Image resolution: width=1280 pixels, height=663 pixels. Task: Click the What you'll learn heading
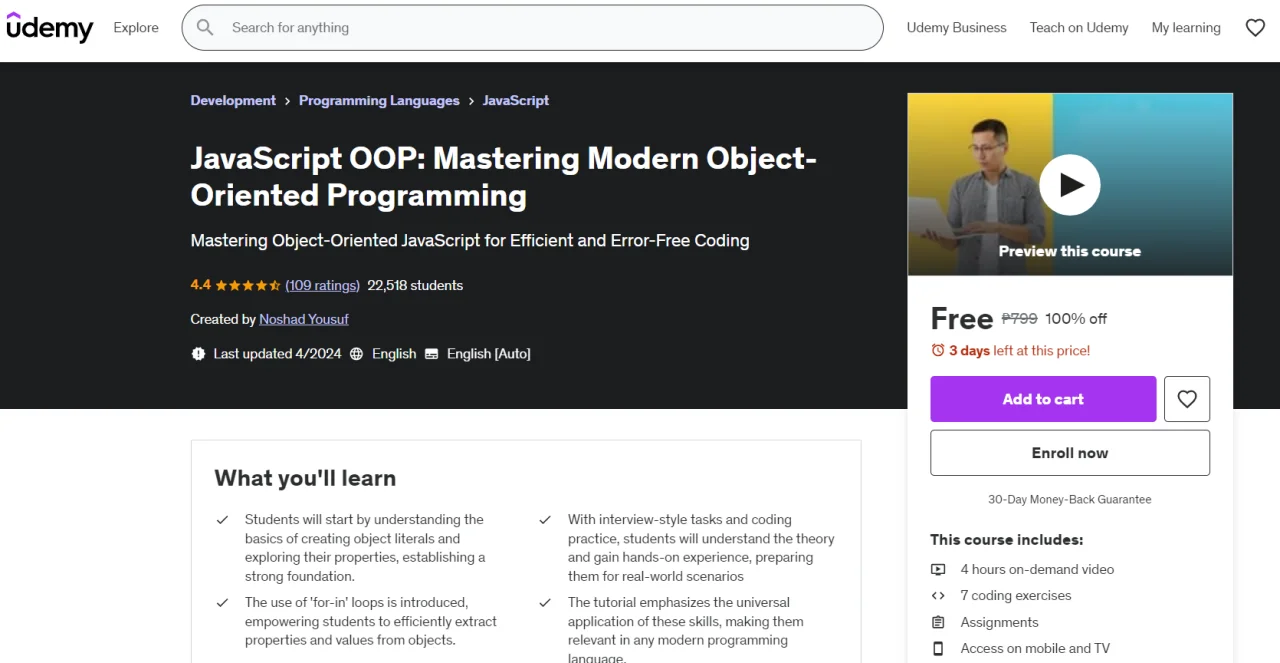tap(305, 478)
